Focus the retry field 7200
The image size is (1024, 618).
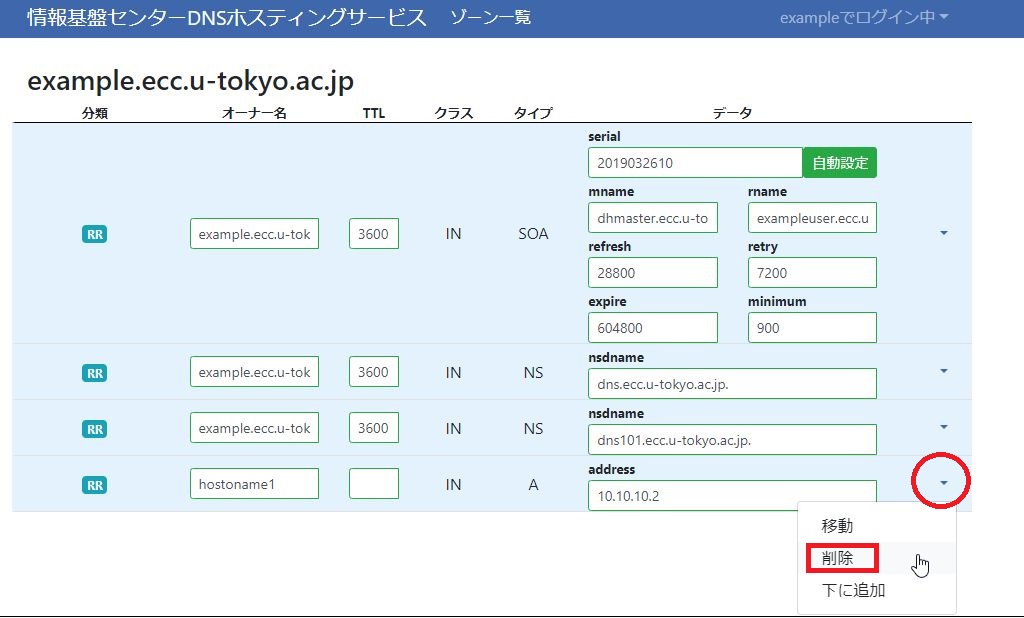pyautogui.click(x=812, y=272)
